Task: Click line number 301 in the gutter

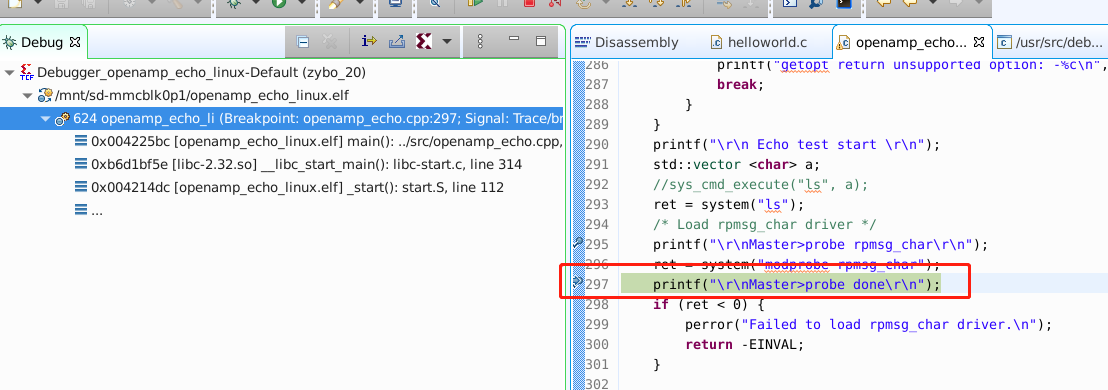Action: pos(598,365)
